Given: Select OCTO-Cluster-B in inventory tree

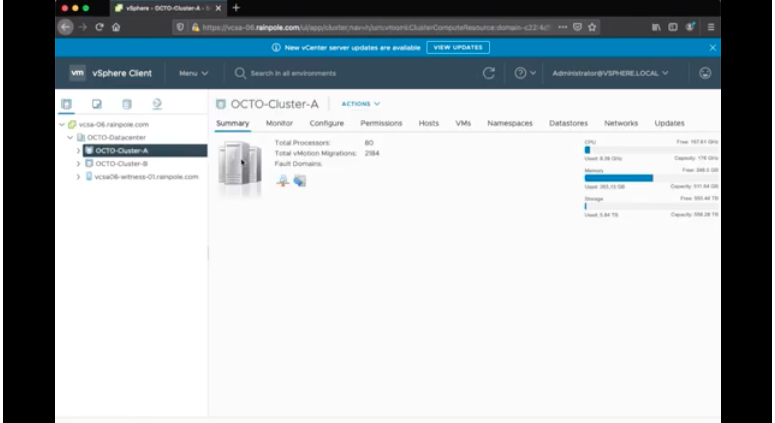Looking at the screenshot, I should click(x=122, y=164).
